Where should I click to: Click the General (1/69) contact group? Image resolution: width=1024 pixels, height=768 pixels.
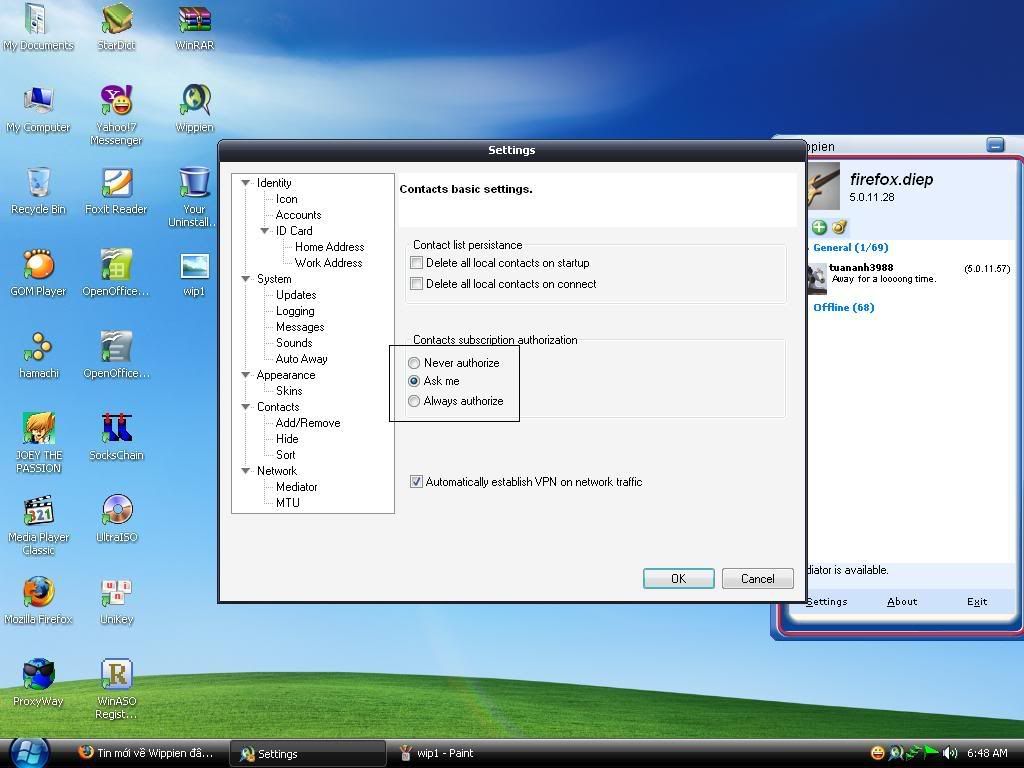point(850,248)
